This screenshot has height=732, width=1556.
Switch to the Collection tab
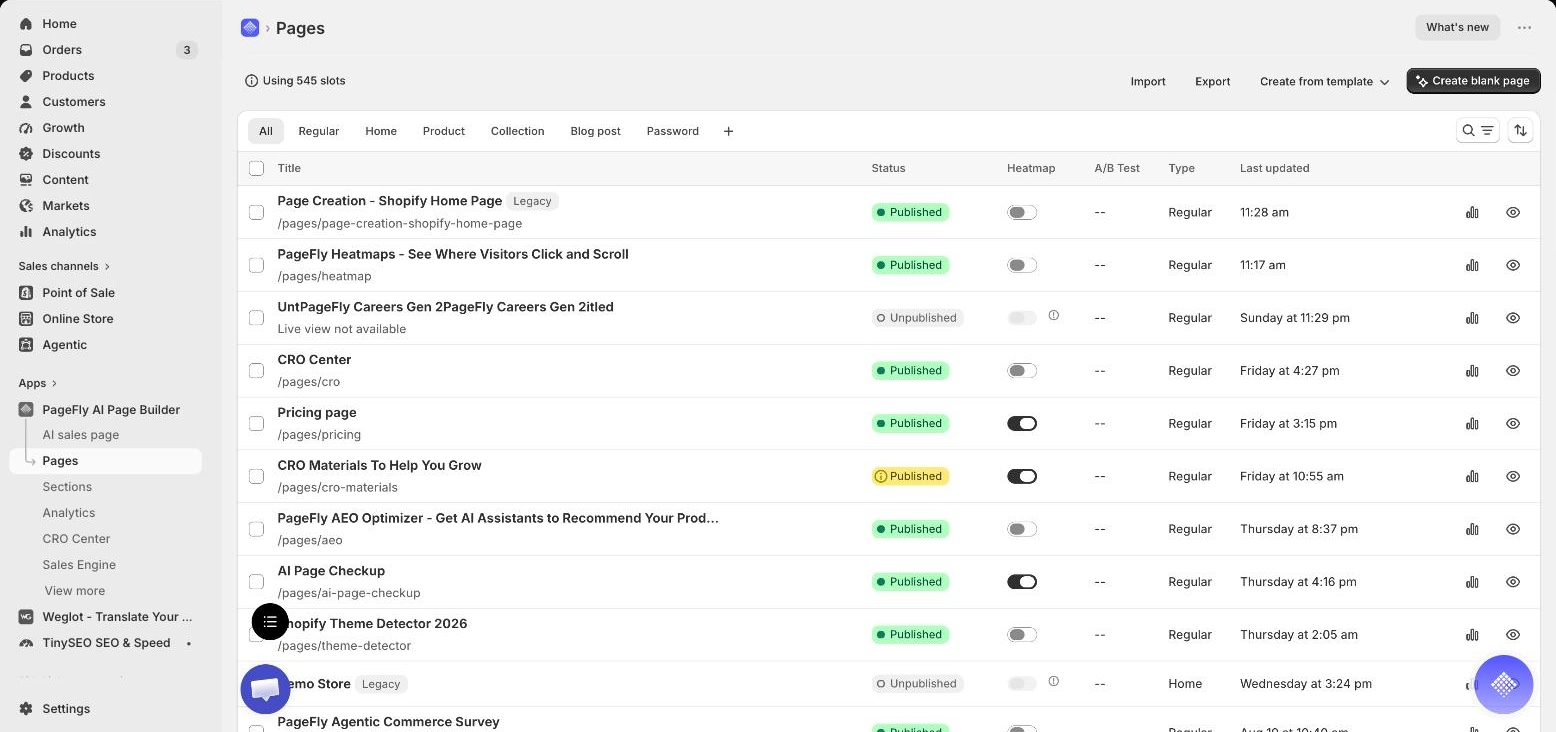point(518,131)
